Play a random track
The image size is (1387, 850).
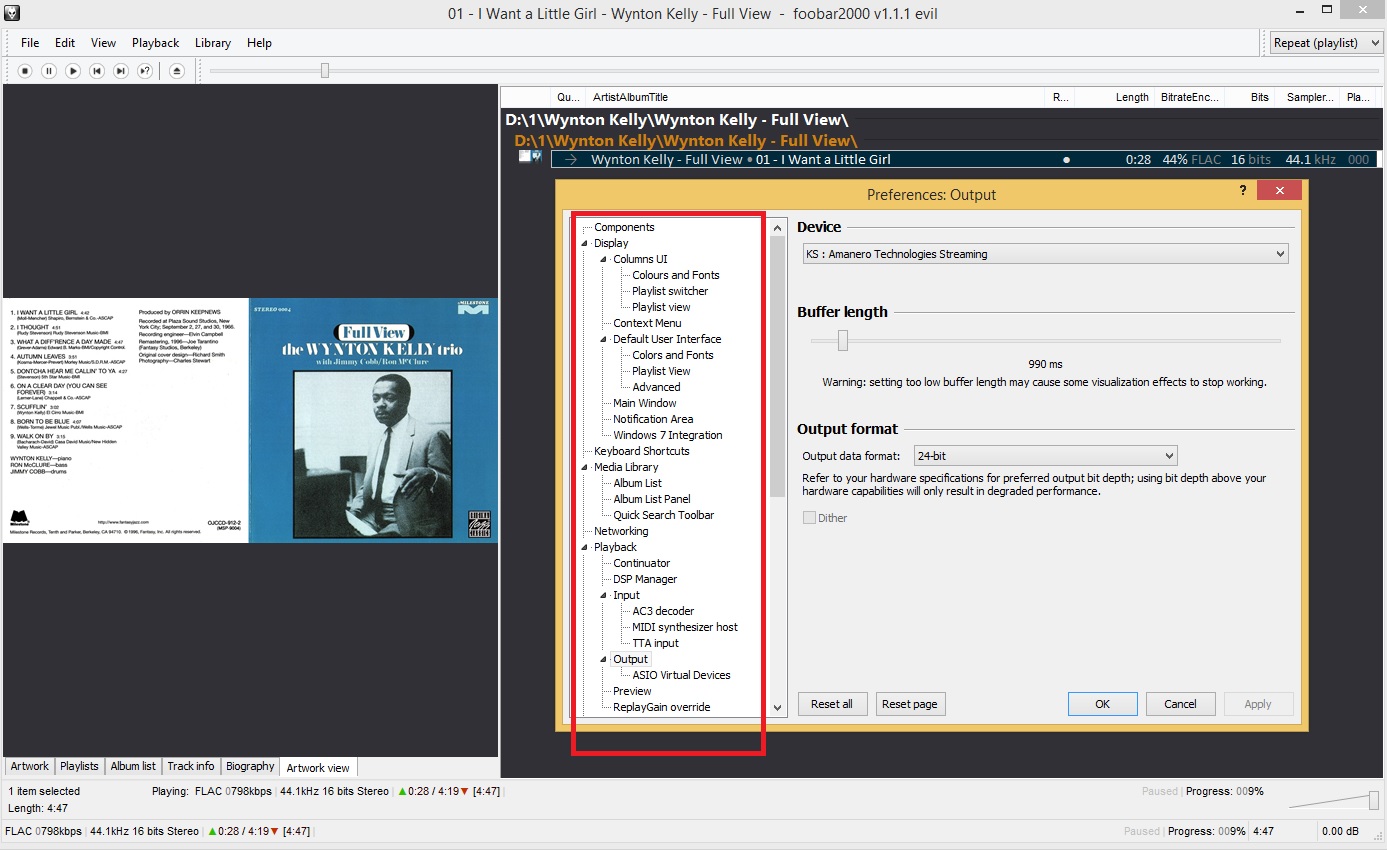pyautogui.click(x=145, y=71)
